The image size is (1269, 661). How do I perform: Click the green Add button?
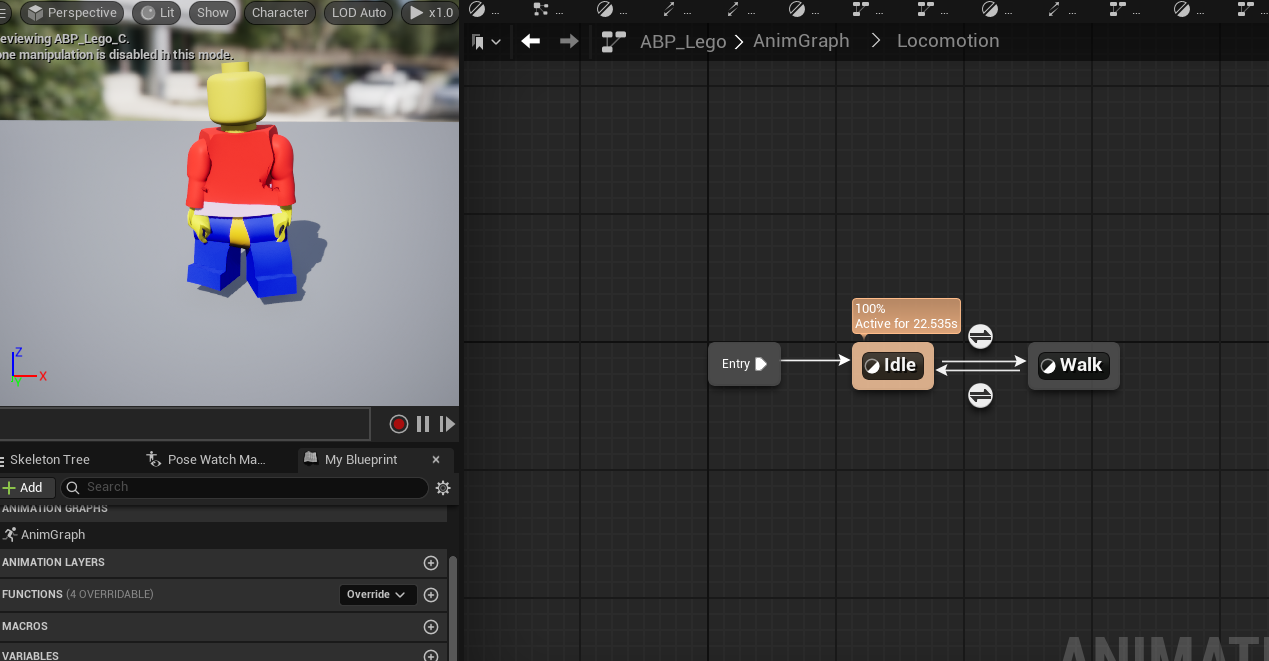click(x=24, y=487)
